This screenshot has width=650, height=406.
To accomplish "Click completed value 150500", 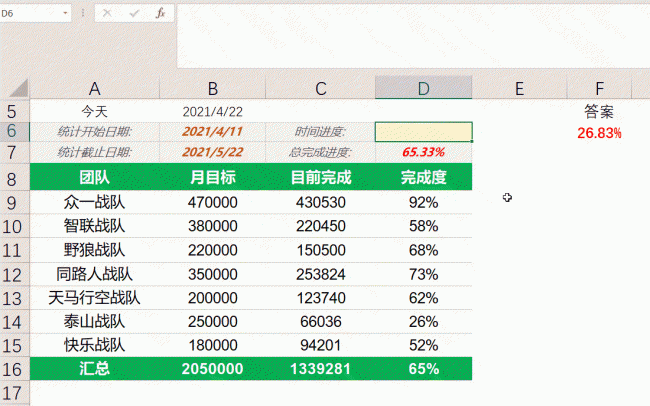I will pos(320,250).
